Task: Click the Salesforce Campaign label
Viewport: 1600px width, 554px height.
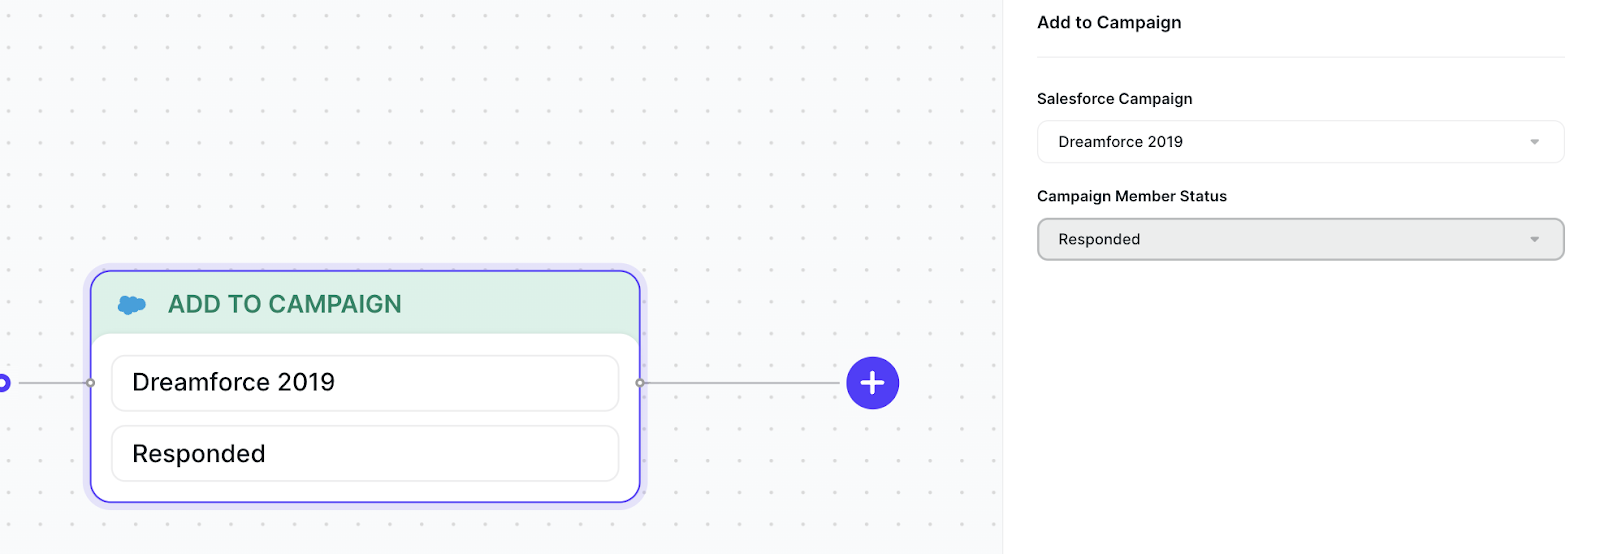Action: coord(1114,99)
